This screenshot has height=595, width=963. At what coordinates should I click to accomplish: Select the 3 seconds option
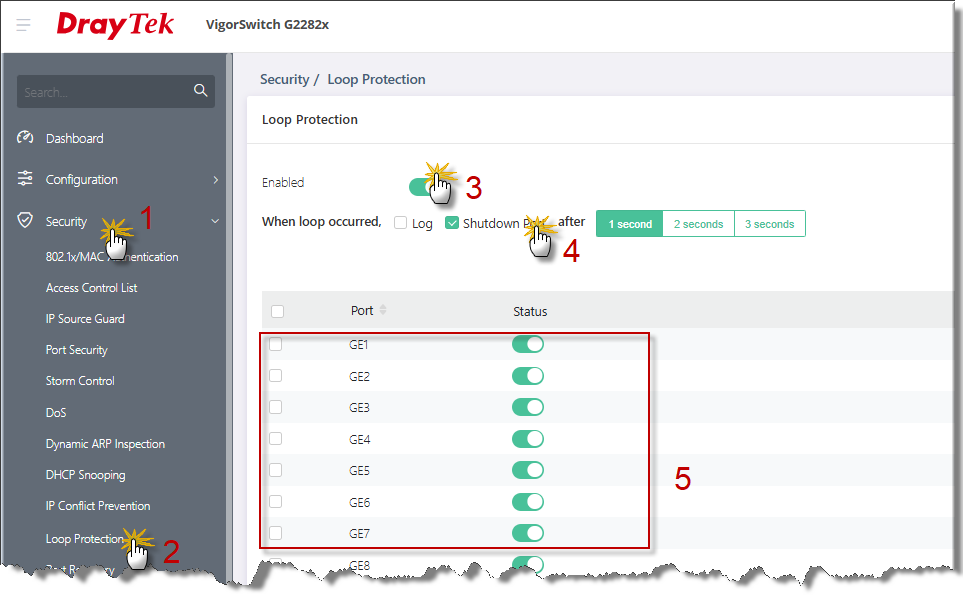click(x=769, y=224)
